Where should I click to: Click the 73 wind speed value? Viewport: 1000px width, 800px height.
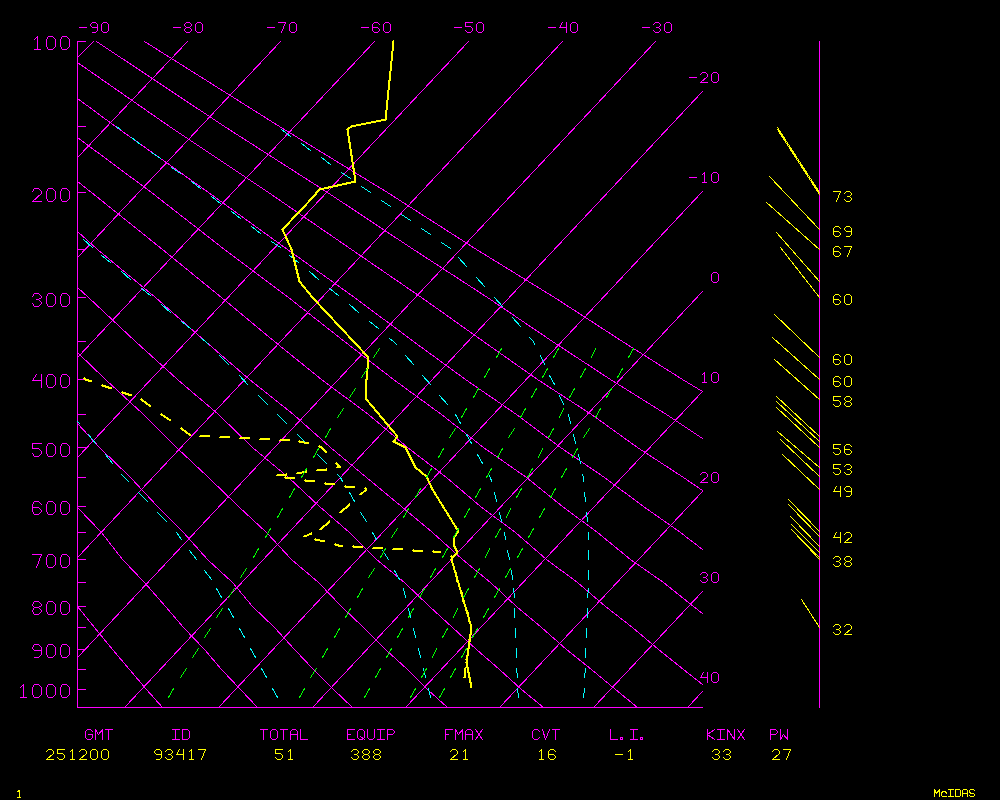[842, 197]
